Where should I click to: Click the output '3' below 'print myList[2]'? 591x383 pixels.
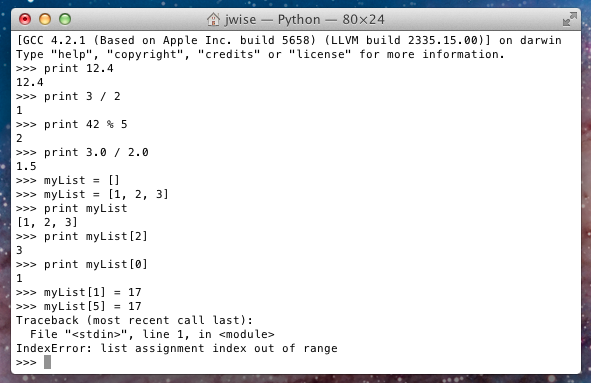click(x=19, y=250)
